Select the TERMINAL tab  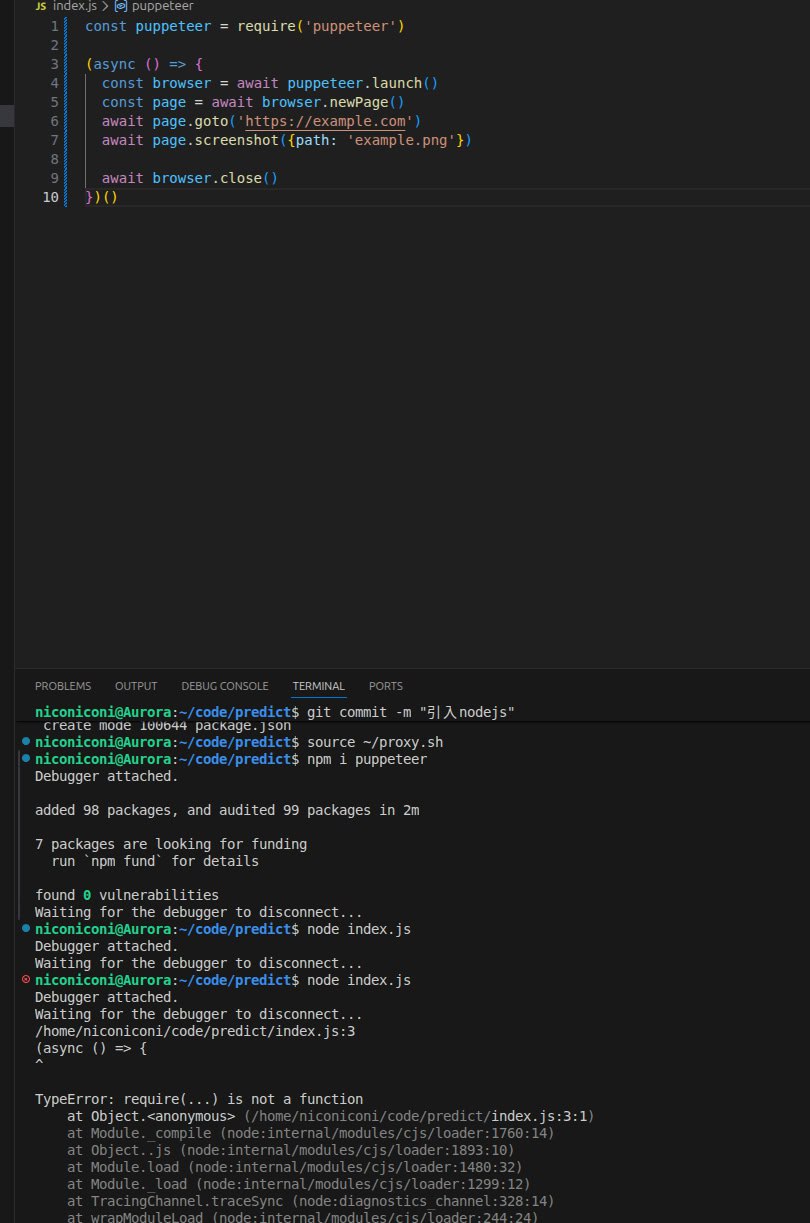point(318,686)
